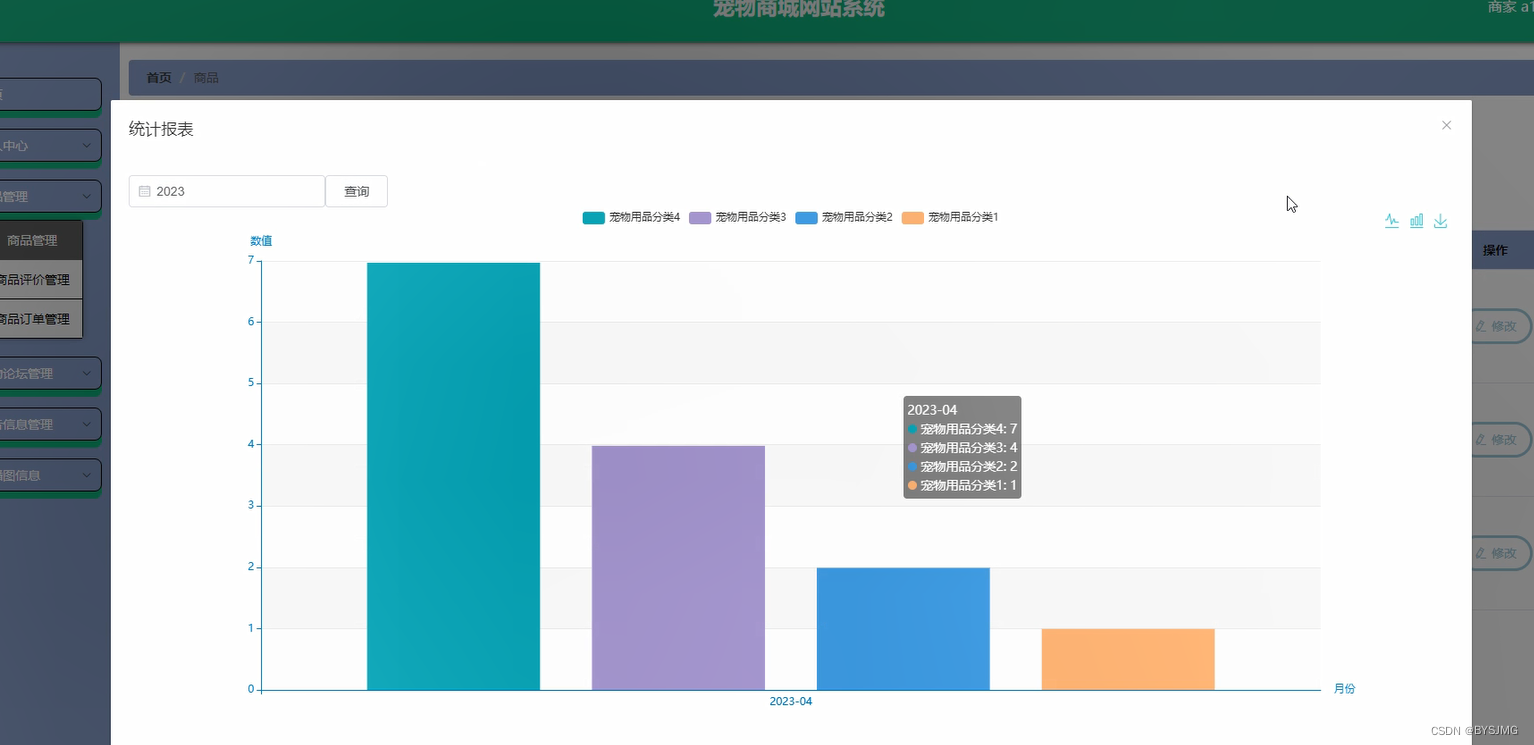Screen dimensions: 1534x745
Task: Click the topmost 修改 button in the 操作 column
Action: coord(1501,326)
